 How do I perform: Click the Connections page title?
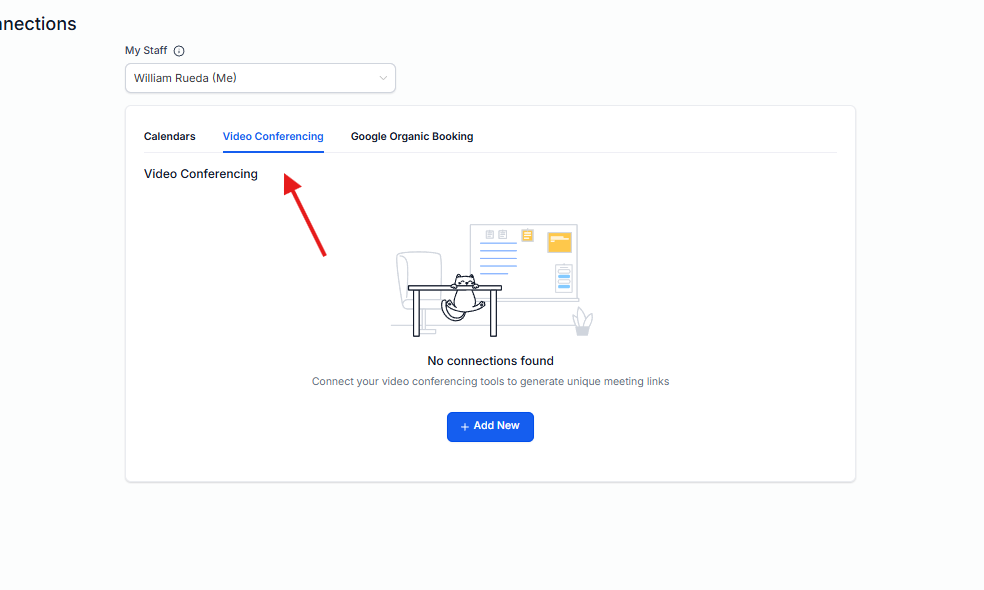(38, 24)
